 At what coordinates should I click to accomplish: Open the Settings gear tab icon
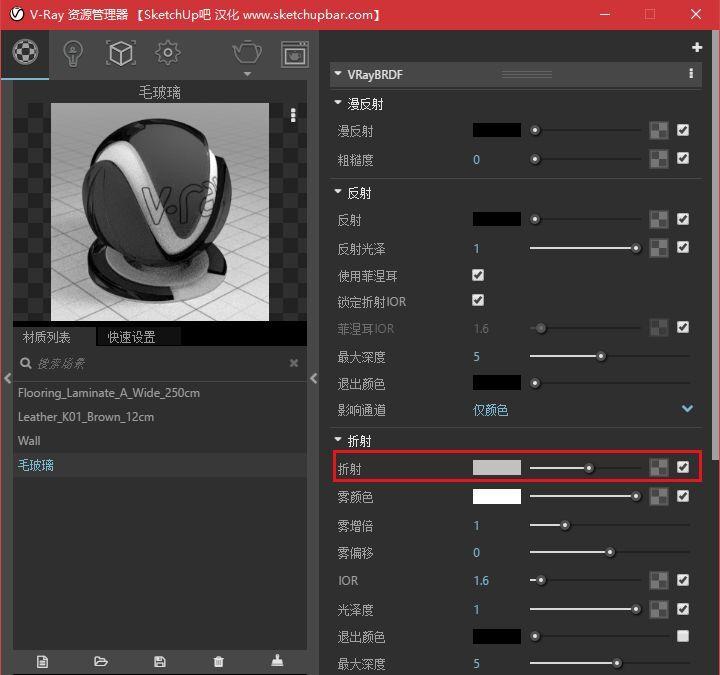pos(168,53)
